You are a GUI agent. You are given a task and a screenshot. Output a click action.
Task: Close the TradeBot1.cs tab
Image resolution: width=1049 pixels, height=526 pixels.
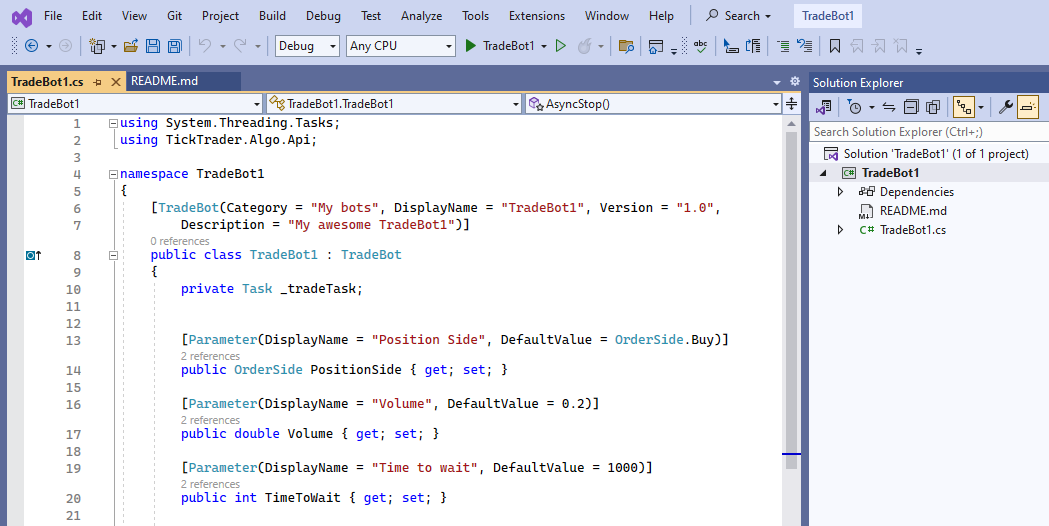tap(116, 82)
